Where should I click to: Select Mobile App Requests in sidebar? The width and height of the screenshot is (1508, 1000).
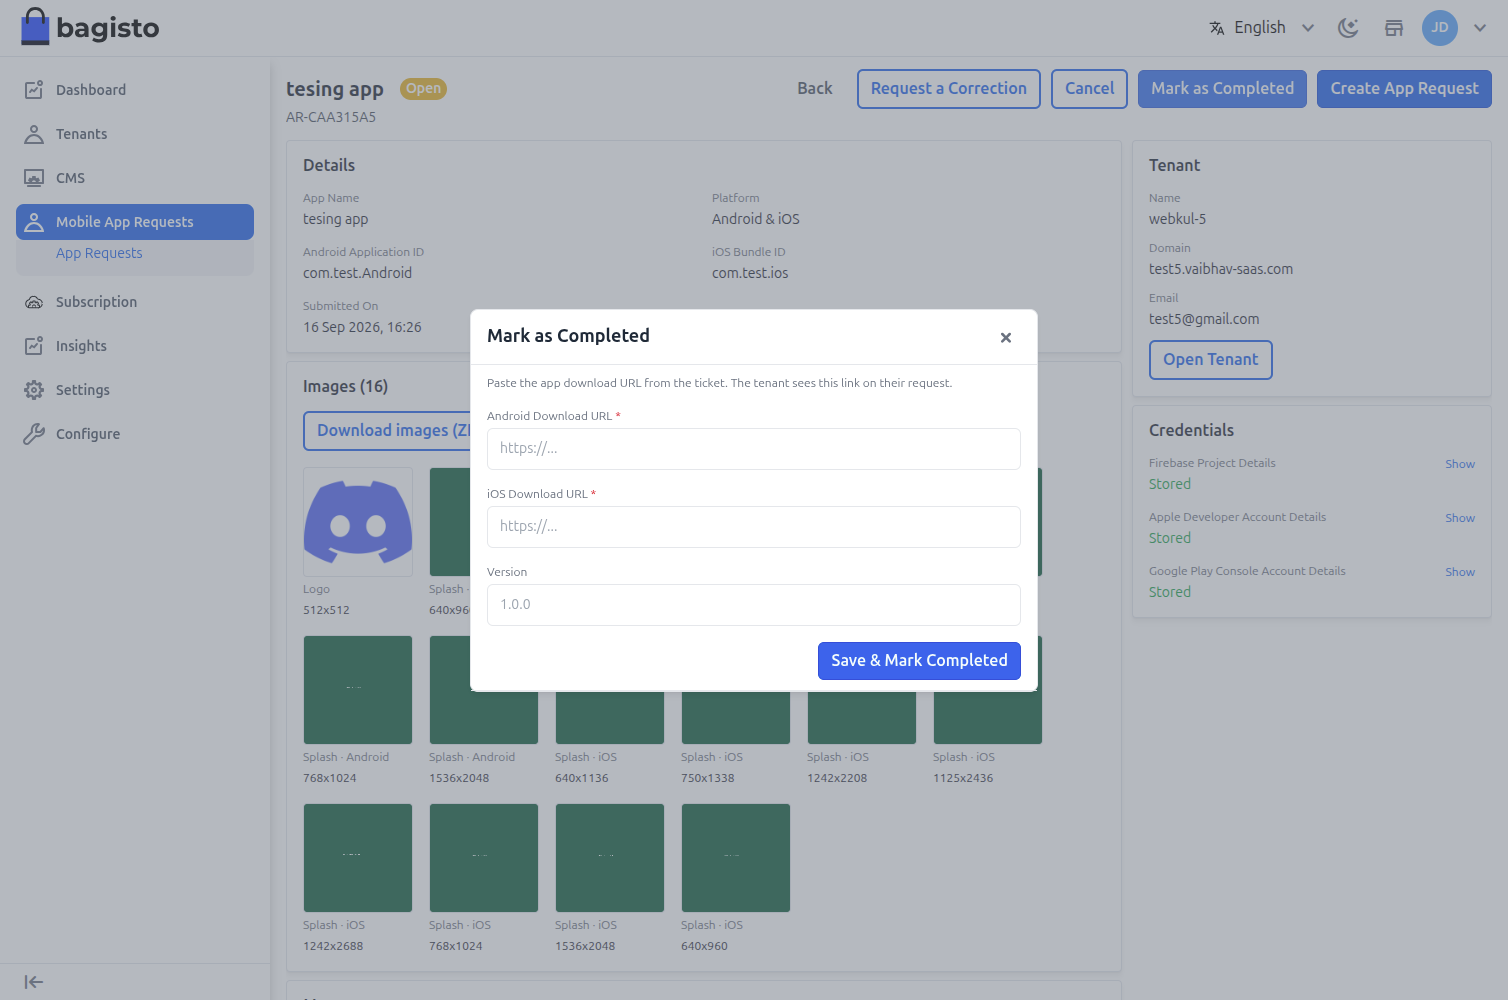135,222
